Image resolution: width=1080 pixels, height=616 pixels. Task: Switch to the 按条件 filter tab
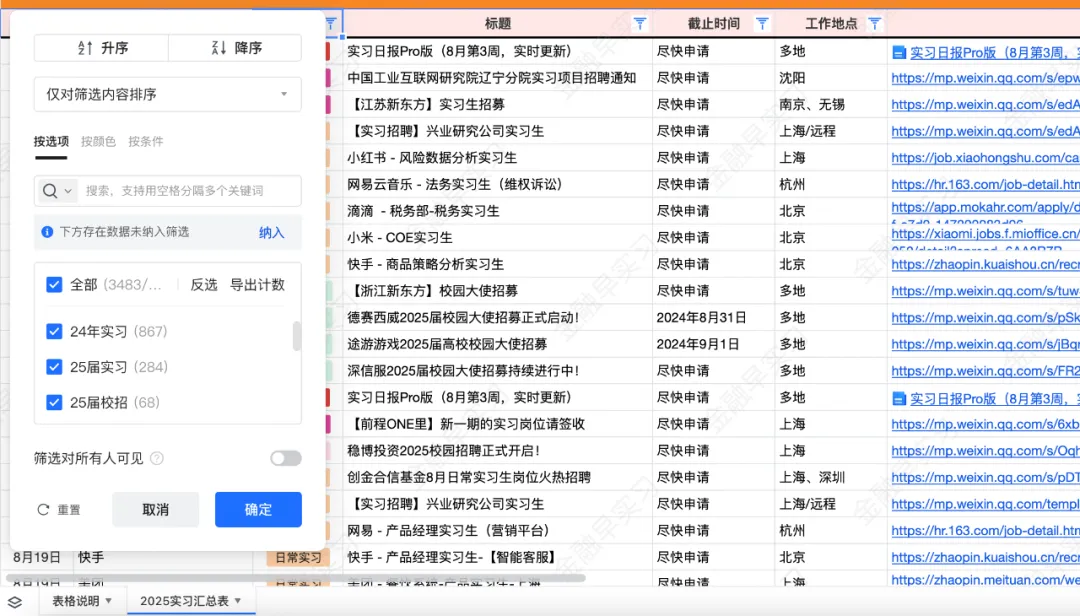[x=146, y=140]
